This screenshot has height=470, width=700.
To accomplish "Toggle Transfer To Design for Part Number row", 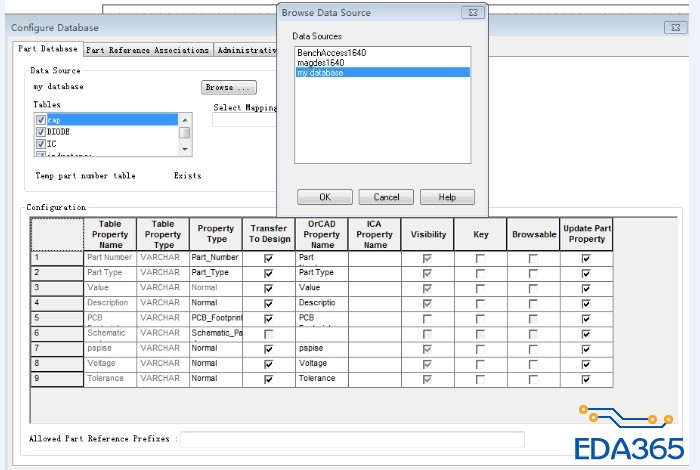I will [x=268, y=258].
